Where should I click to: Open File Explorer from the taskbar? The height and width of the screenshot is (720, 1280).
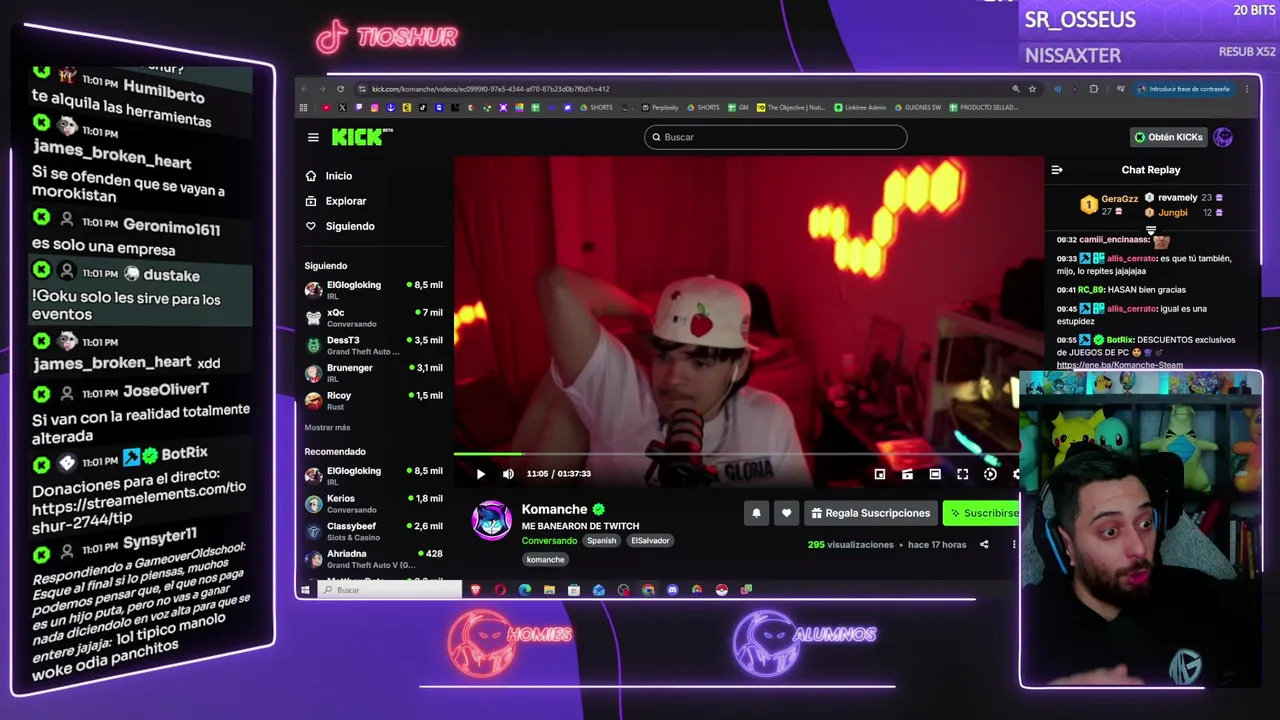[549, 590]
